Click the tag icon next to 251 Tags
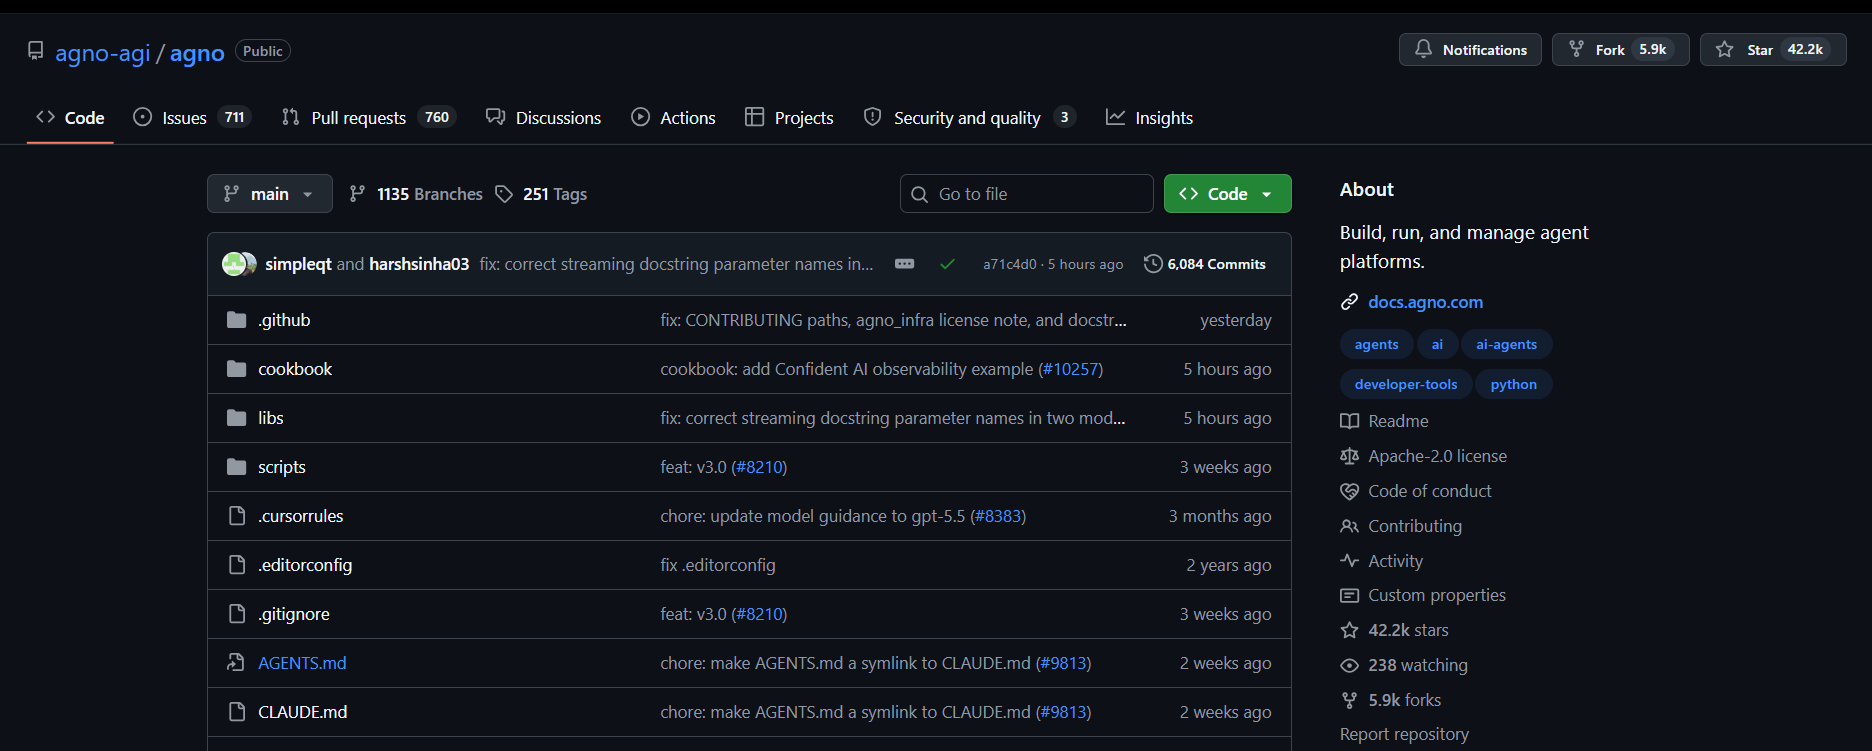Image resolution: width=1872 pixels, height=751 pixels. tap(504, 194)
